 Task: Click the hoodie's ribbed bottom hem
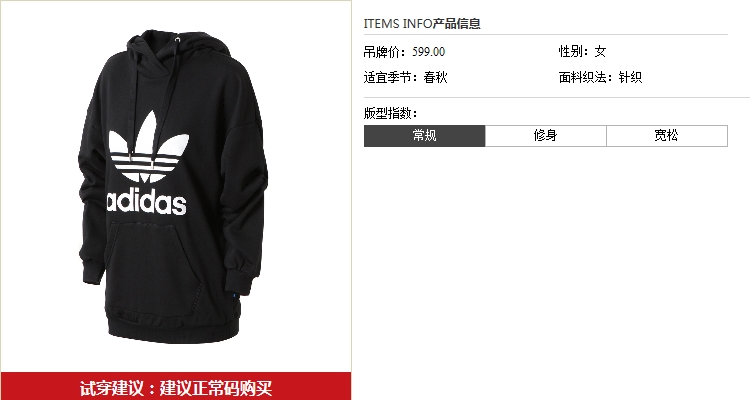click(172, 328)
